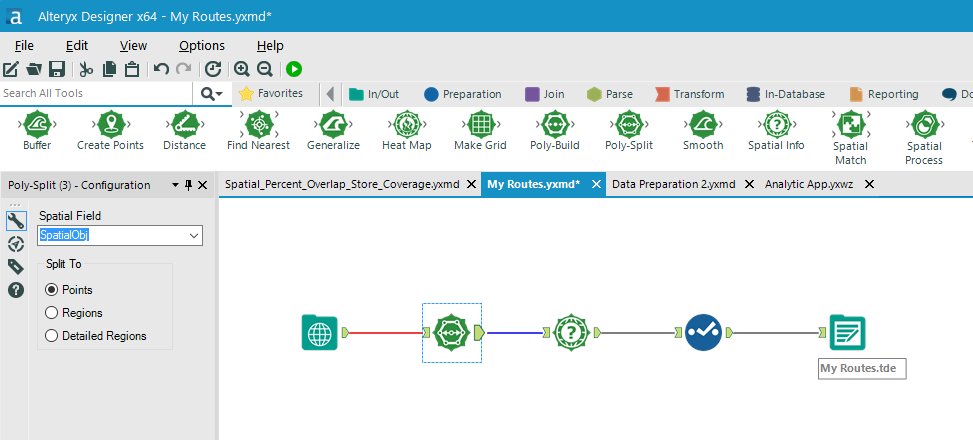Screen dimensions: 973x440
Task: Zoom out on the canvas
Action: point(264,69)
